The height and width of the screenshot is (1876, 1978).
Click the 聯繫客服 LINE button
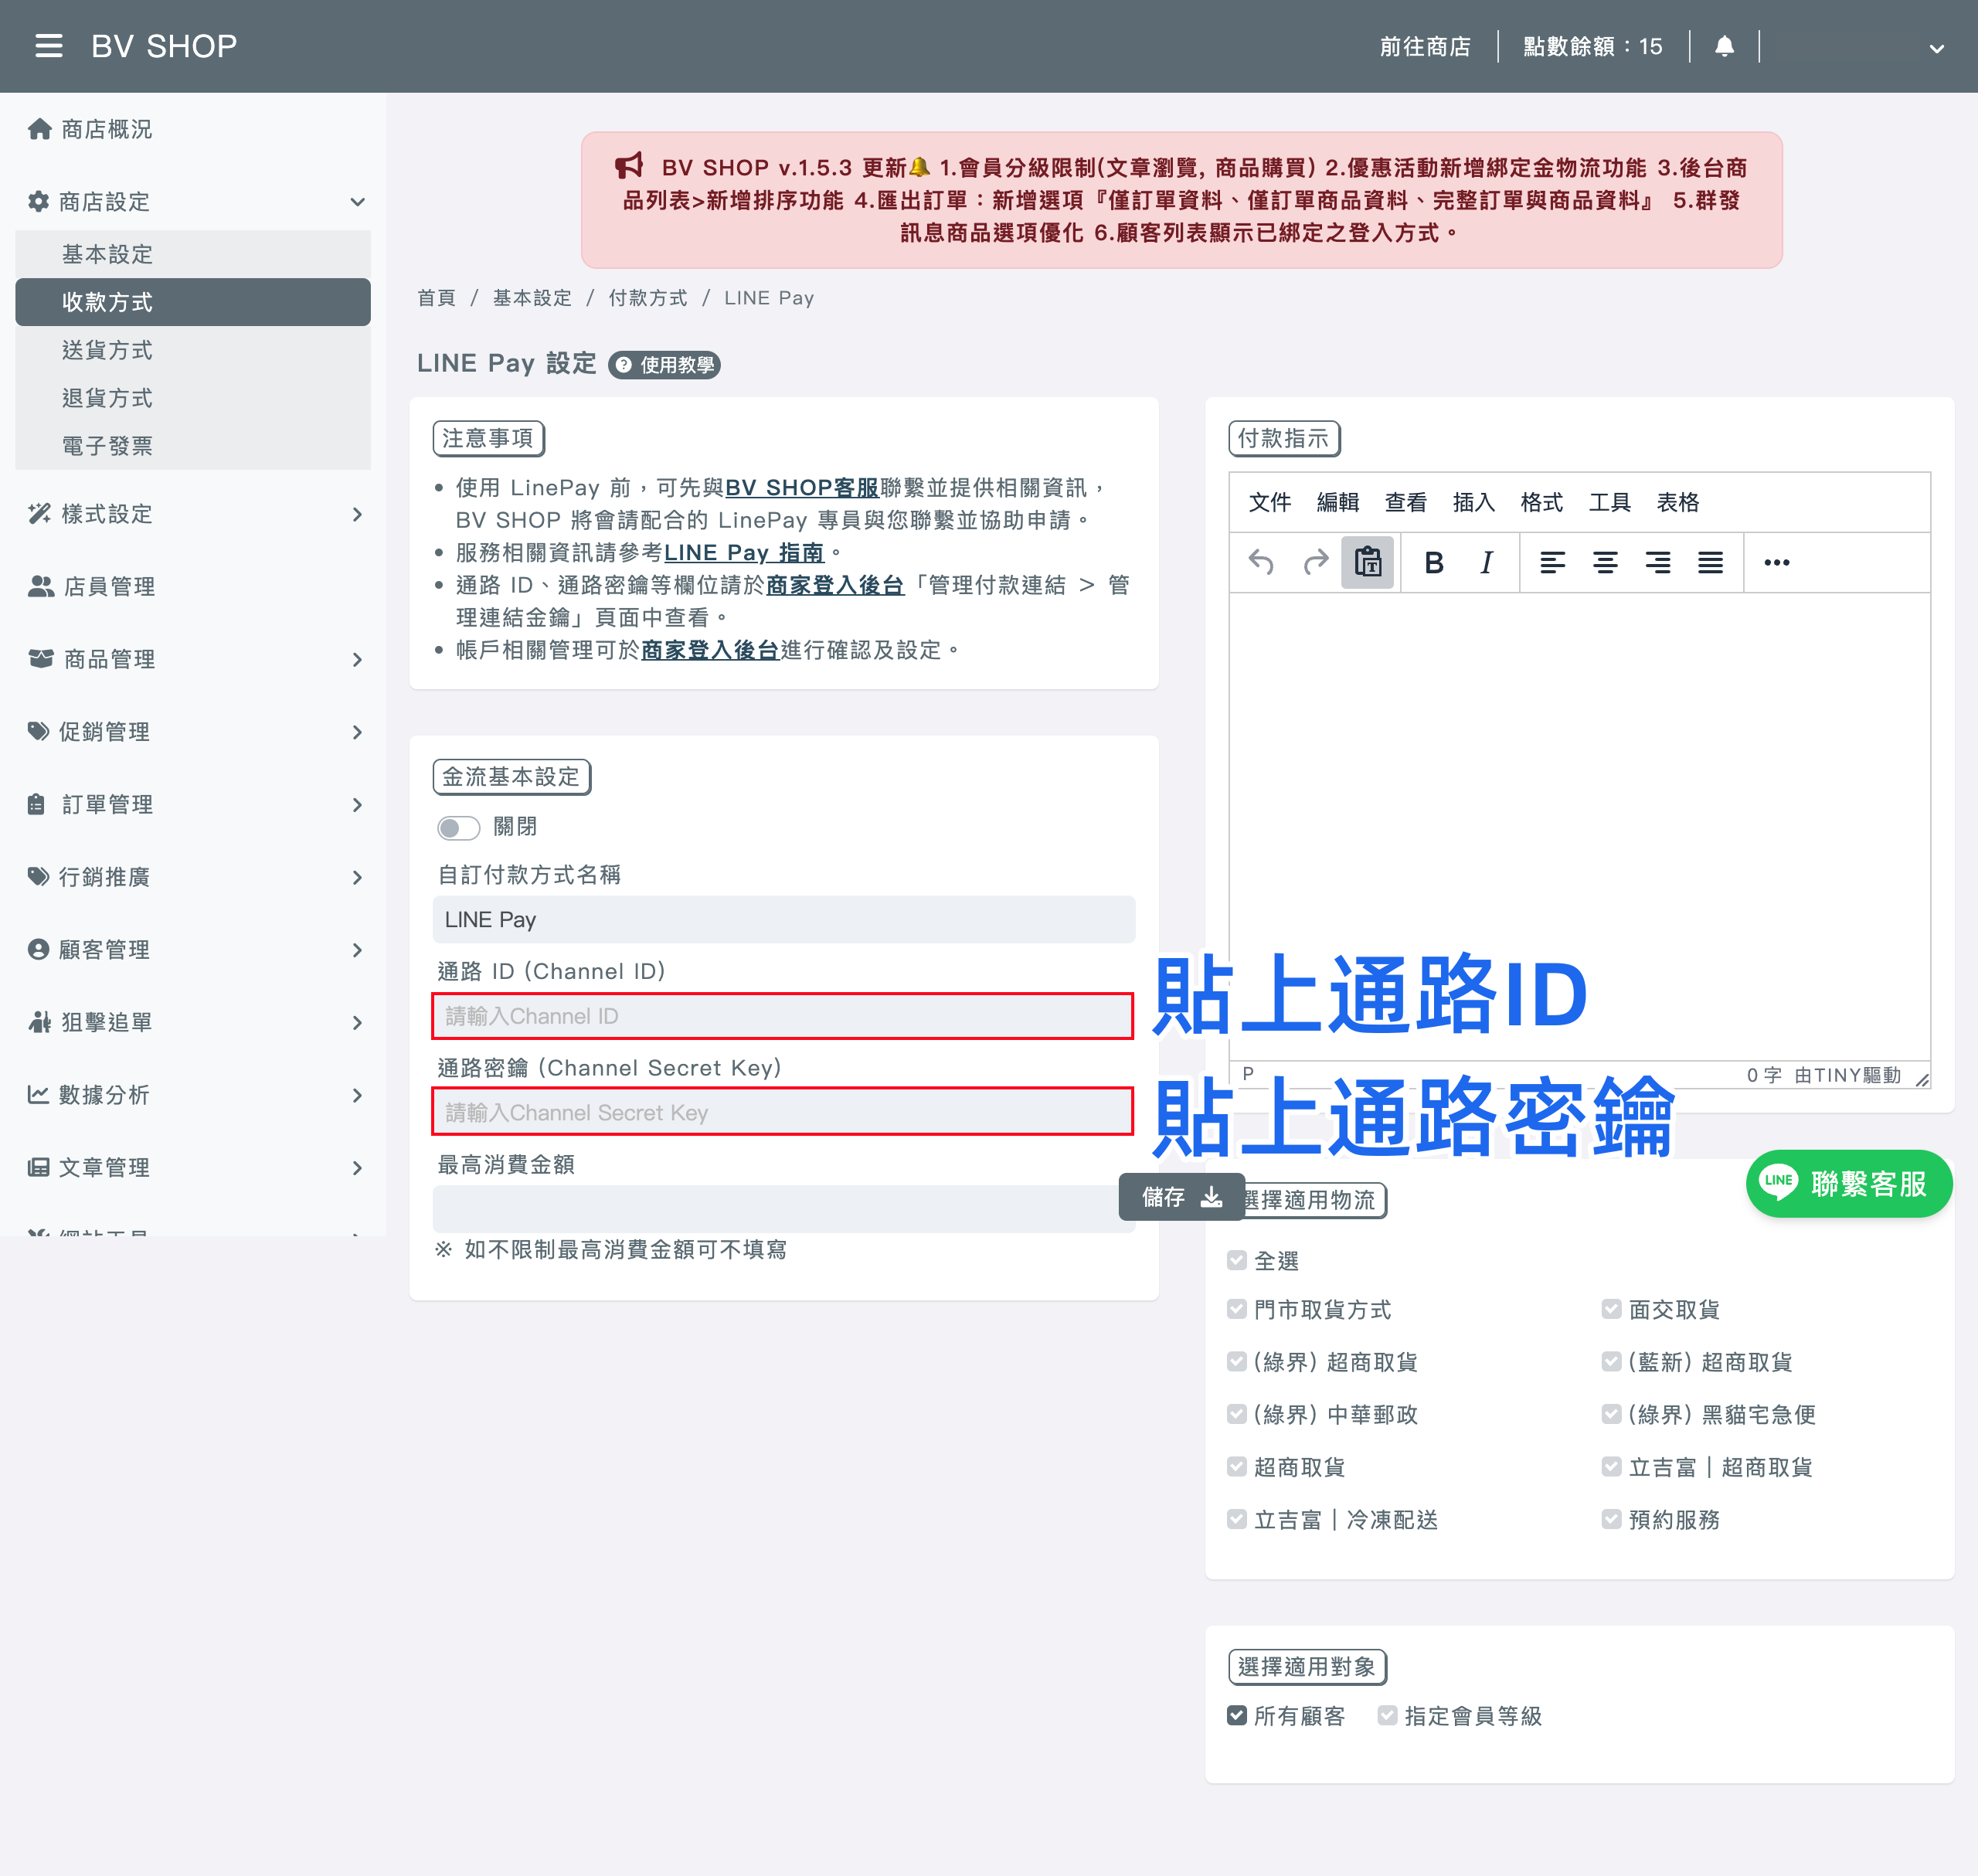point(1849,1184)
